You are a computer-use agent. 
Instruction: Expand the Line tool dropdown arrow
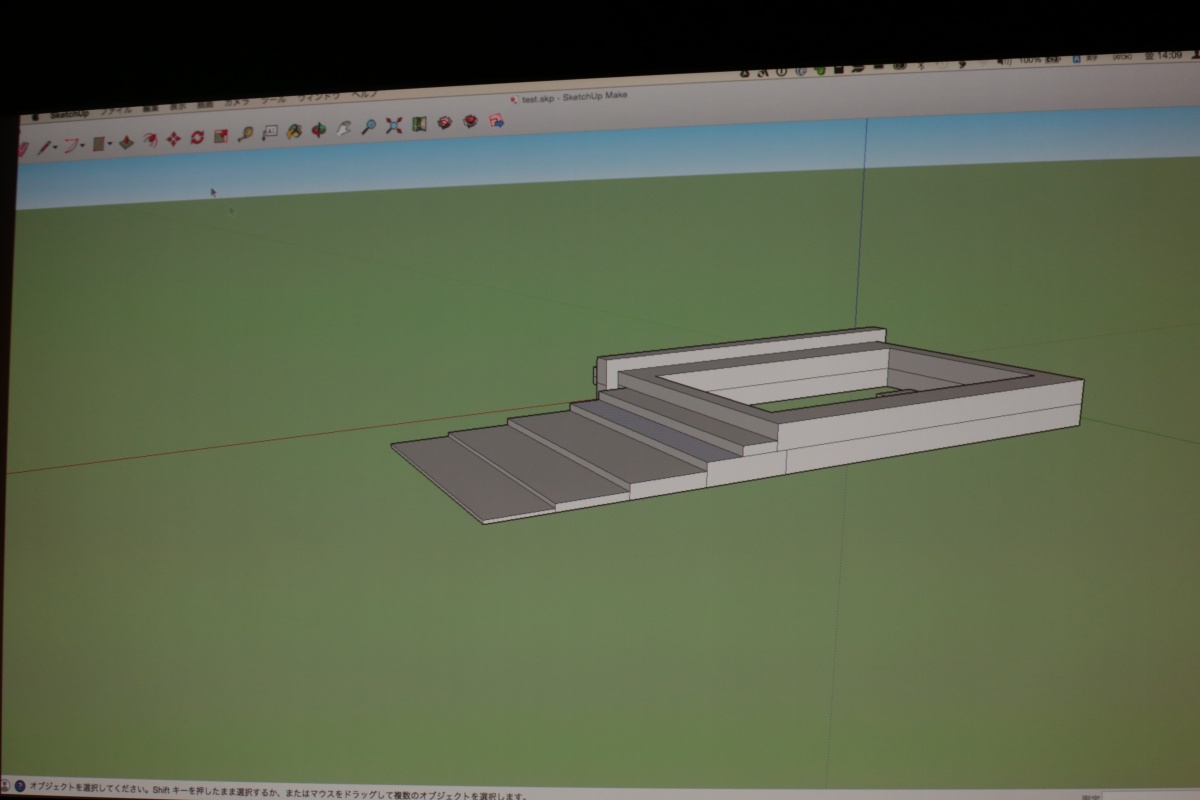[x=56, y=147]
